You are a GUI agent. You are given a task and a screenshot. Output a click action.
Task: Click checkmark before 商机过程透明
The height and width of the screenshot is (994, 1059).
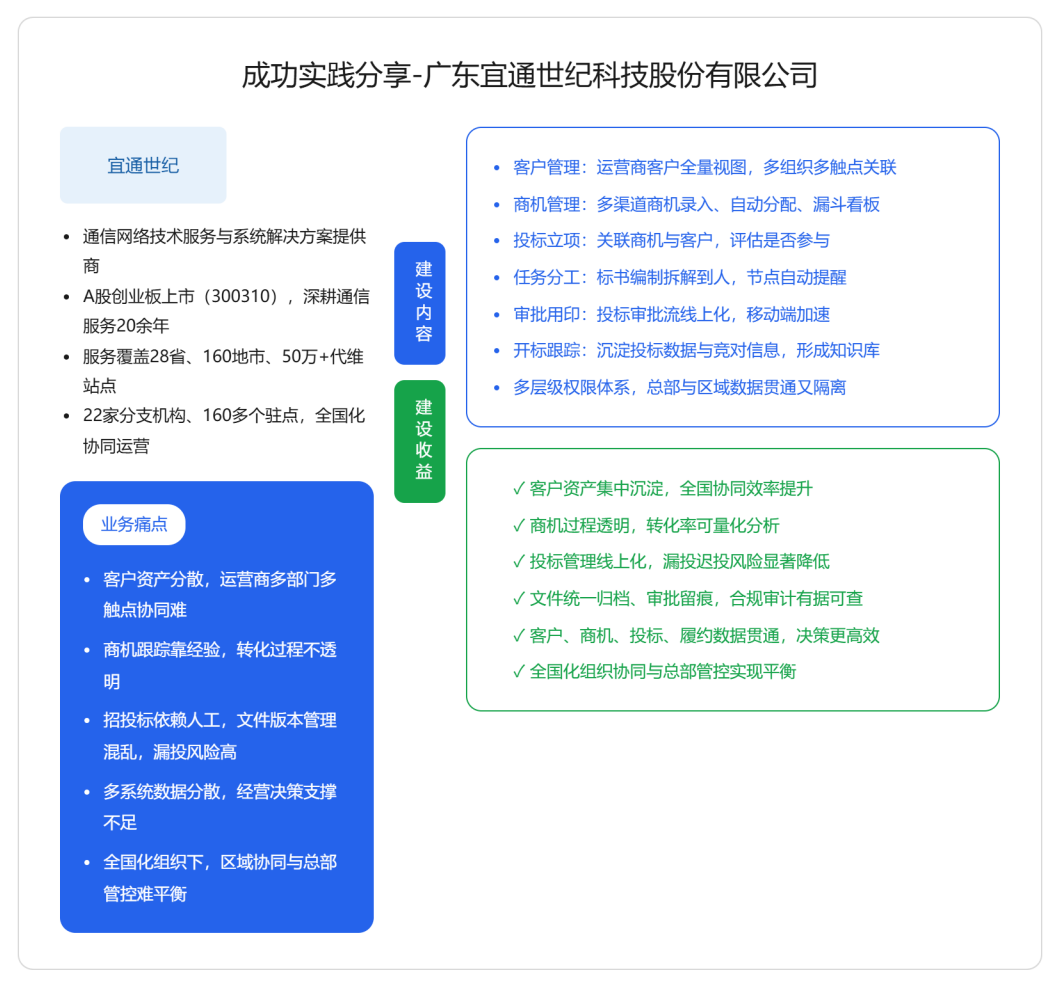coord(519,525)
